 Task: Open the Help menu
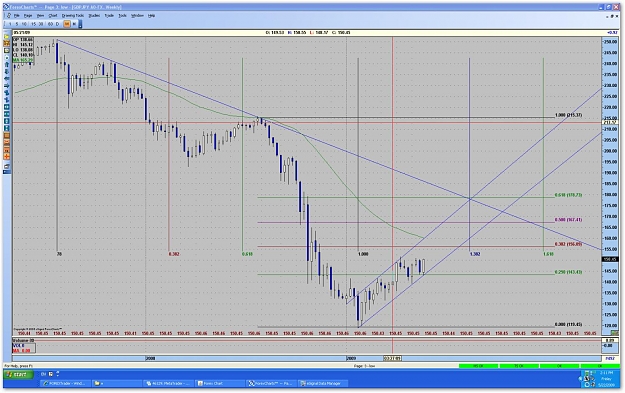pyautogui.click(x=151, y=16)
